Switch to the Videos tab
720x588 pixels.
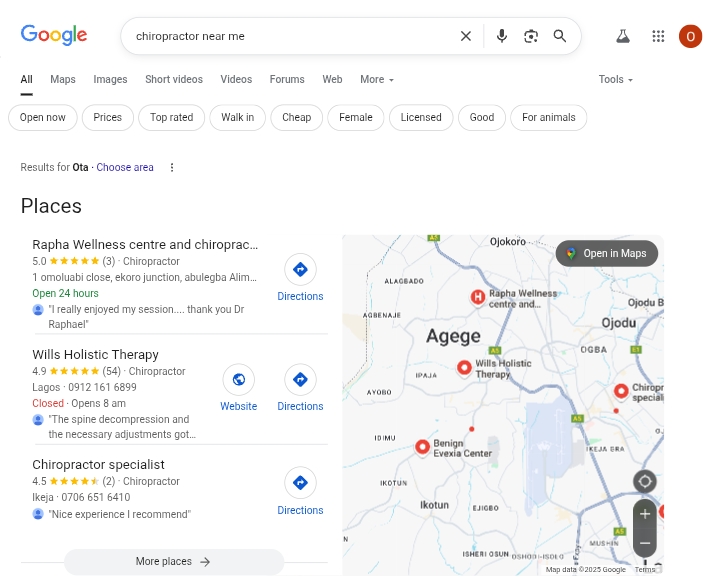click(x=236, y=79)
